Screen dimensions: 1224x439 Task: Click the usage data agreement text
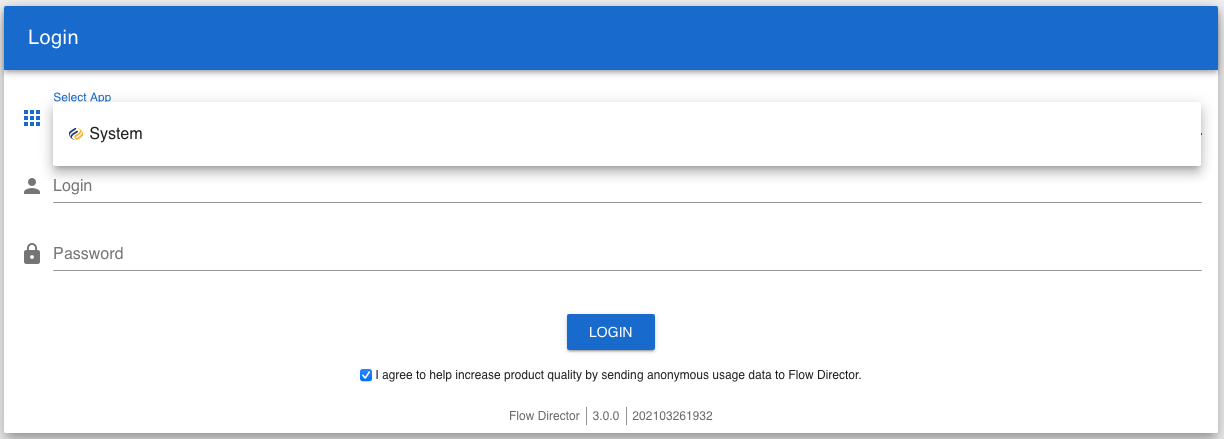coord(618,376)
